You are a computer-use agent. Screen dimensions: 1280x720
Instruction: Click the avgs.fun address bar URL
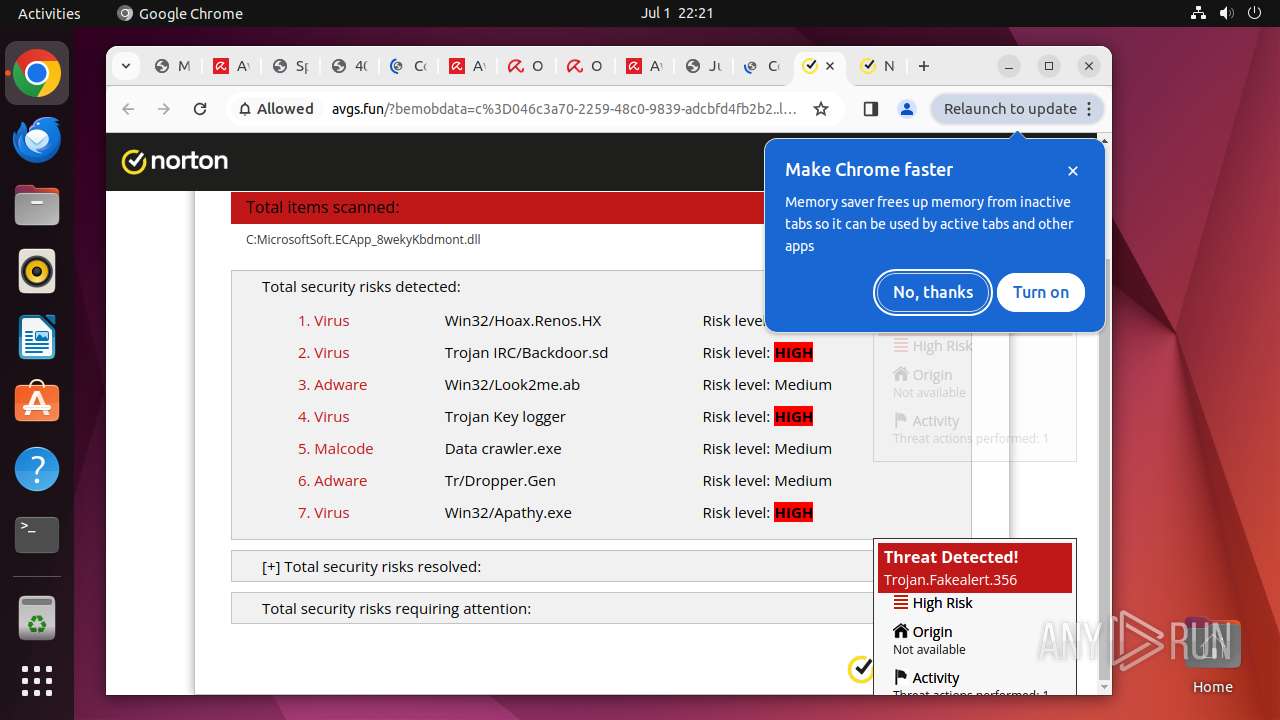pos(564,109)
